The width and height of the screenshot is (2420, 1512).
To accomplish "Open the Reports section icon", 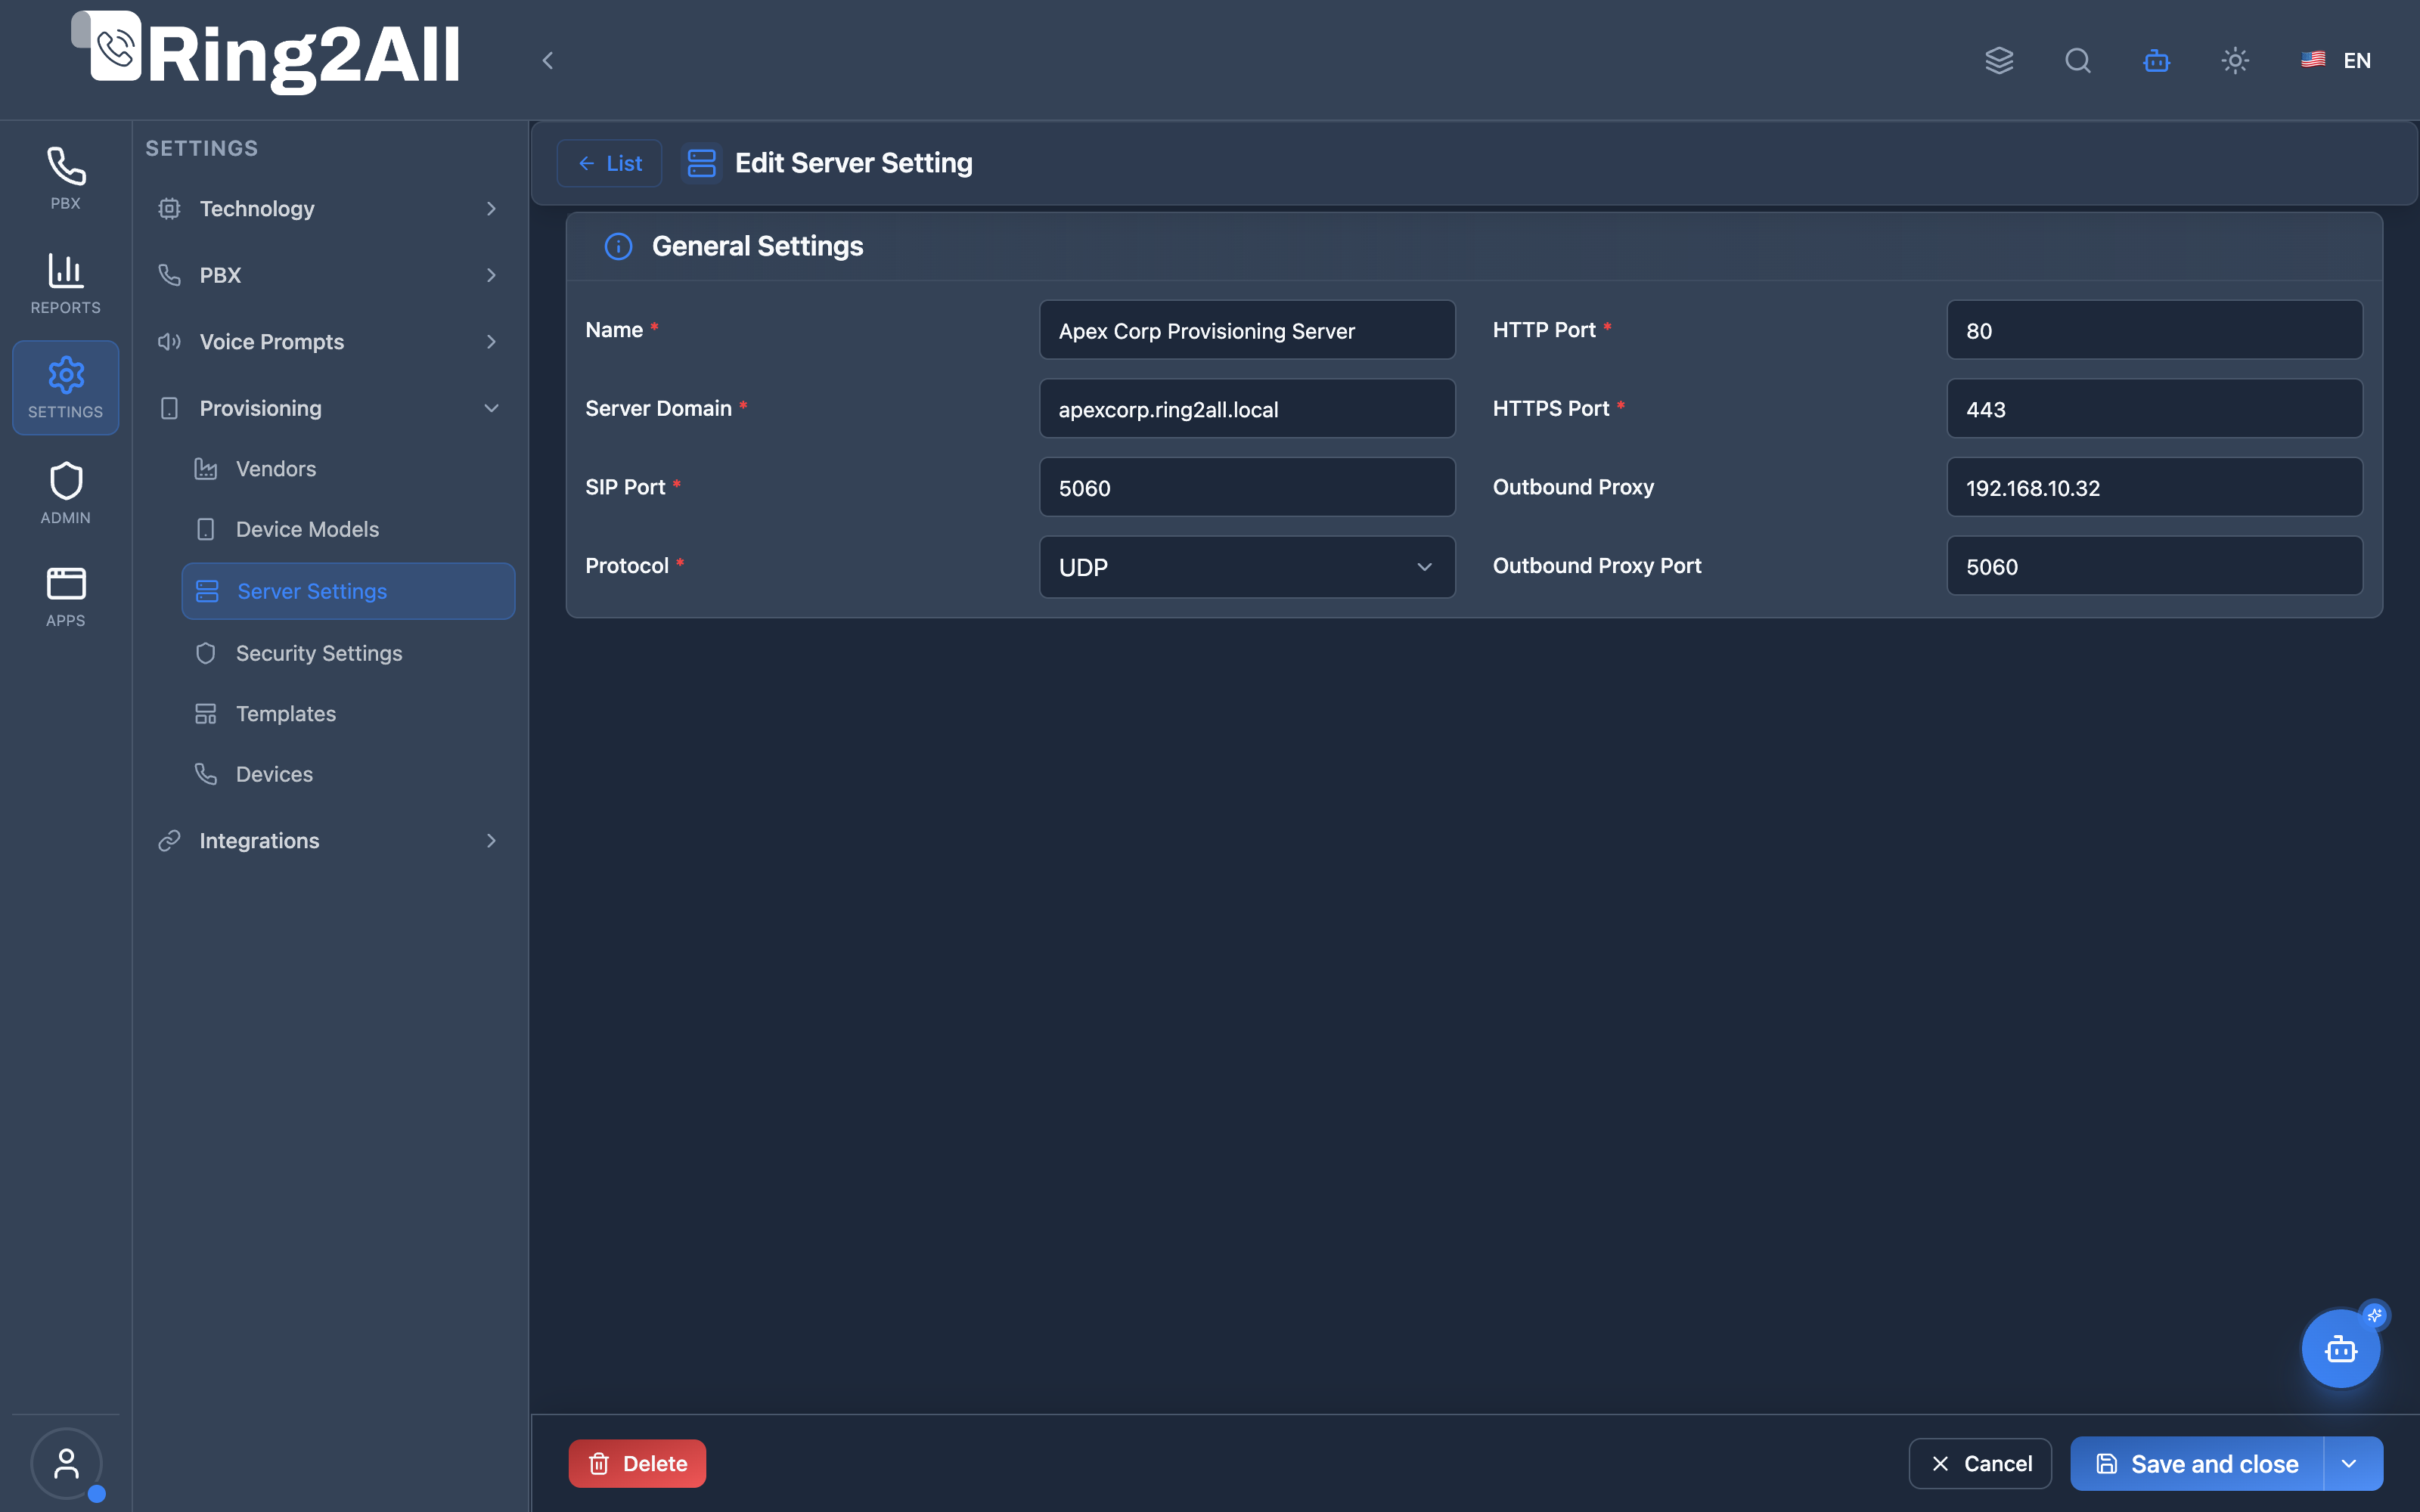I will pos(65,283).
